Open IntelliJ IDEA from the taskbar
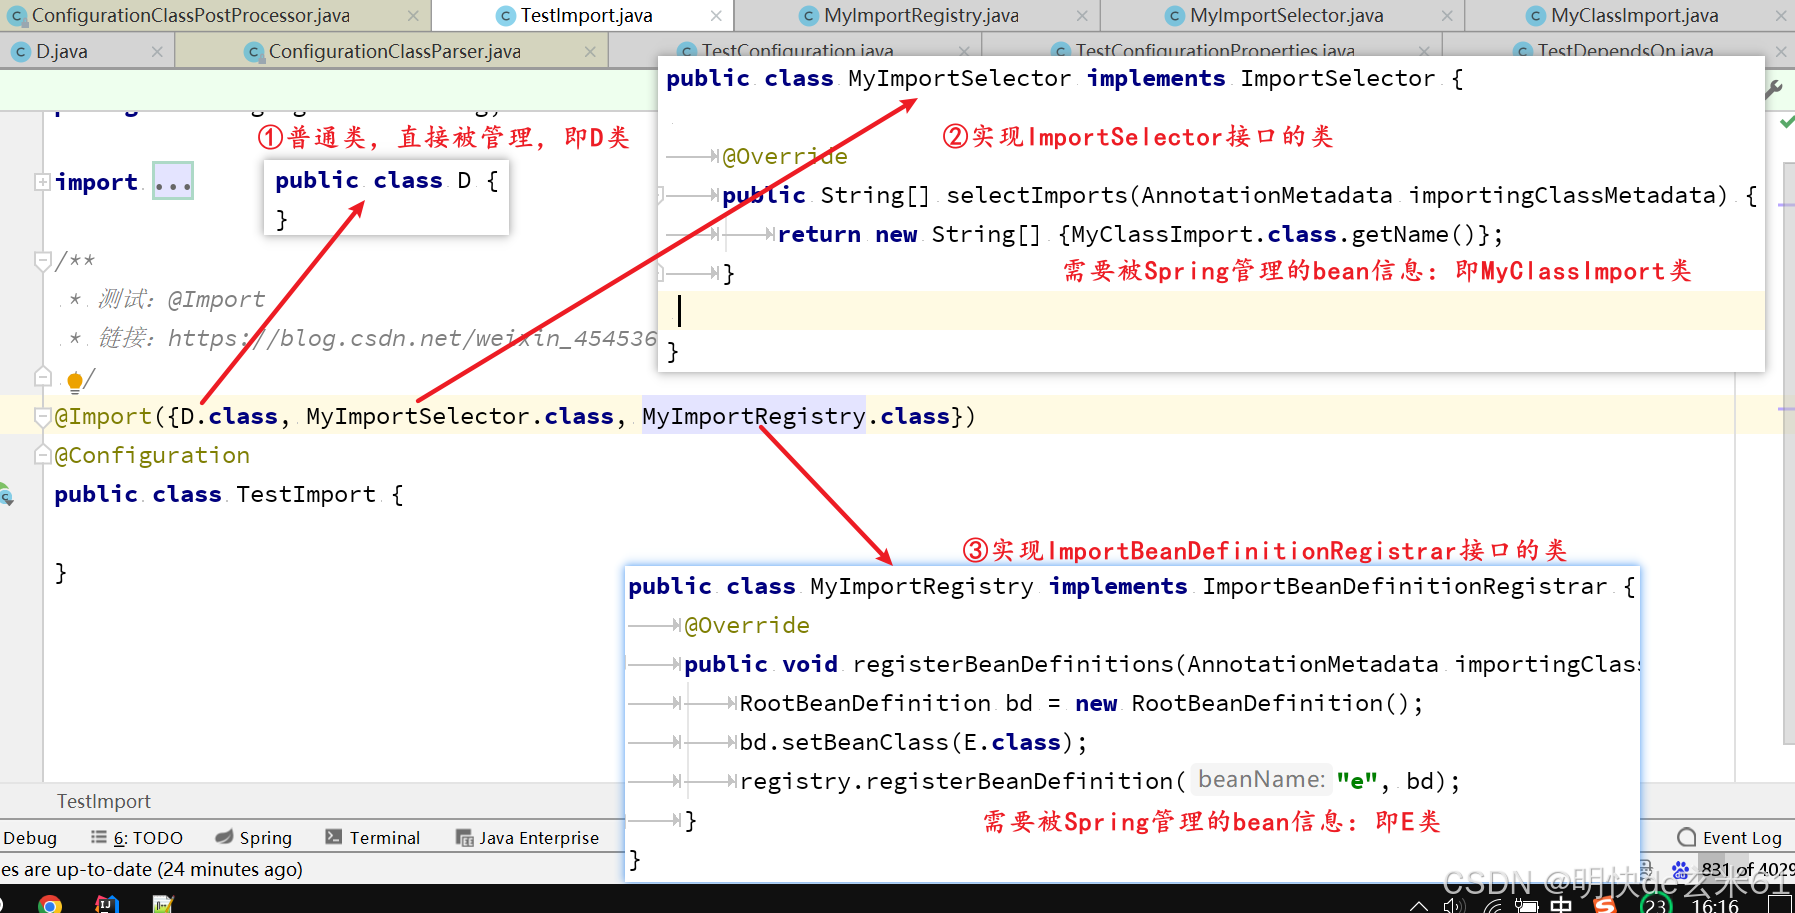The image size is (1795, 913). (x=107, y=904)
